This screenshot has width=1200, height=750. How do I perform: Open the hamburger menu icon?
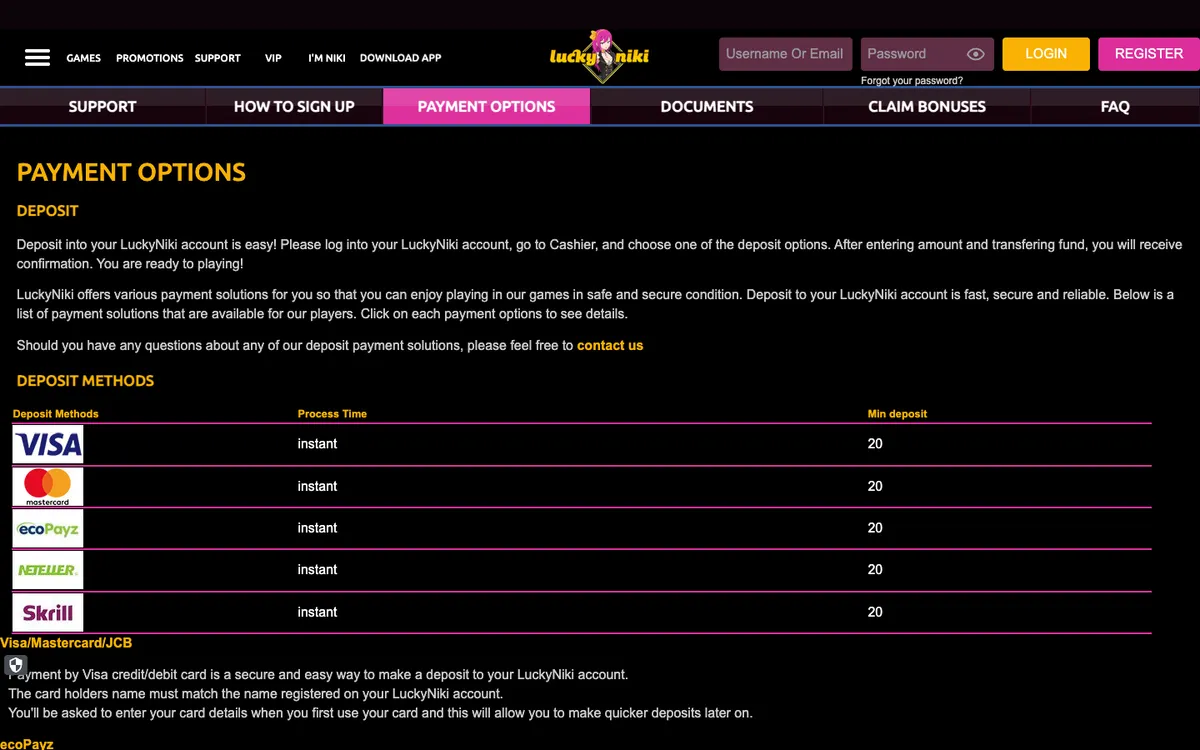[37, 57]
